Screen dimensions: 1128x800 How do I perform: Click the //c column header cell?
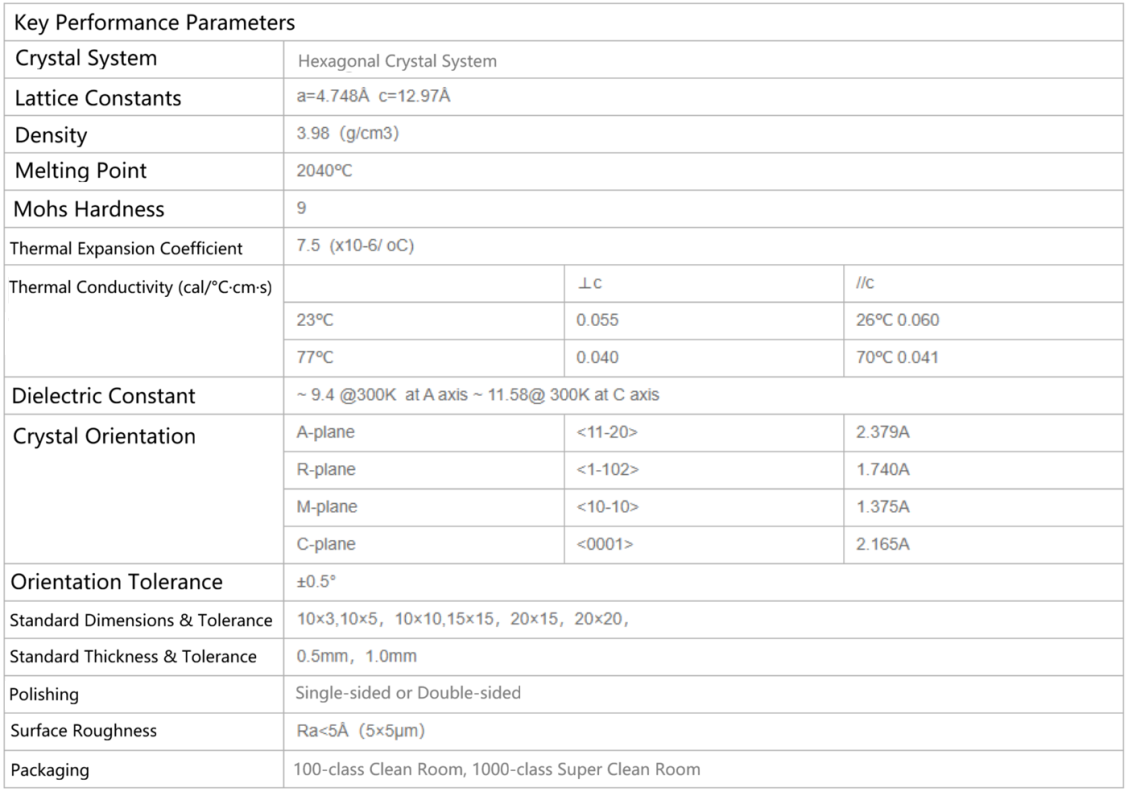865,284
